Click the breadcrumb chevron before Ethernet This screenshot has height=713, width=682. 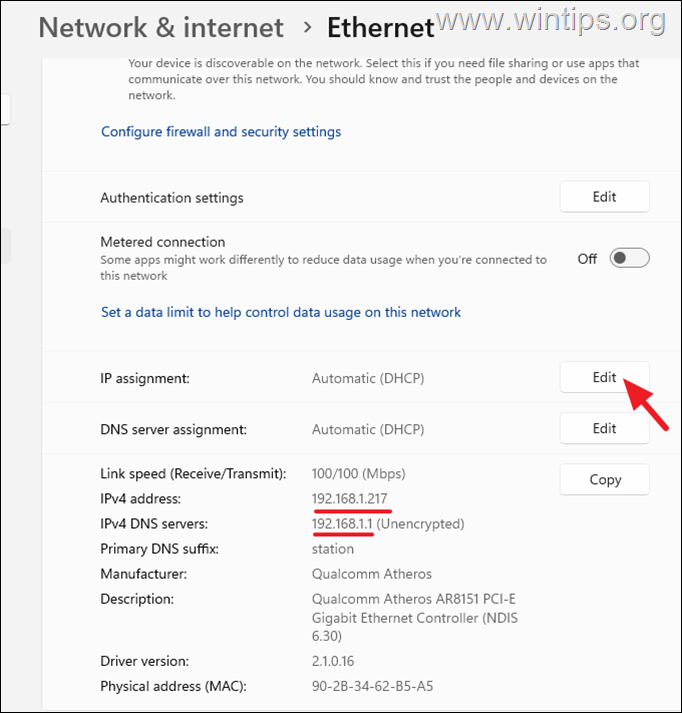(x=308, y=28)
